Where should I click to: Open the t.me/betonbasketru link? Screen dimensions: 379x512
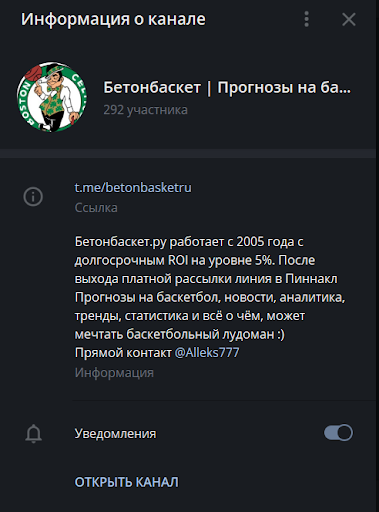133,188
